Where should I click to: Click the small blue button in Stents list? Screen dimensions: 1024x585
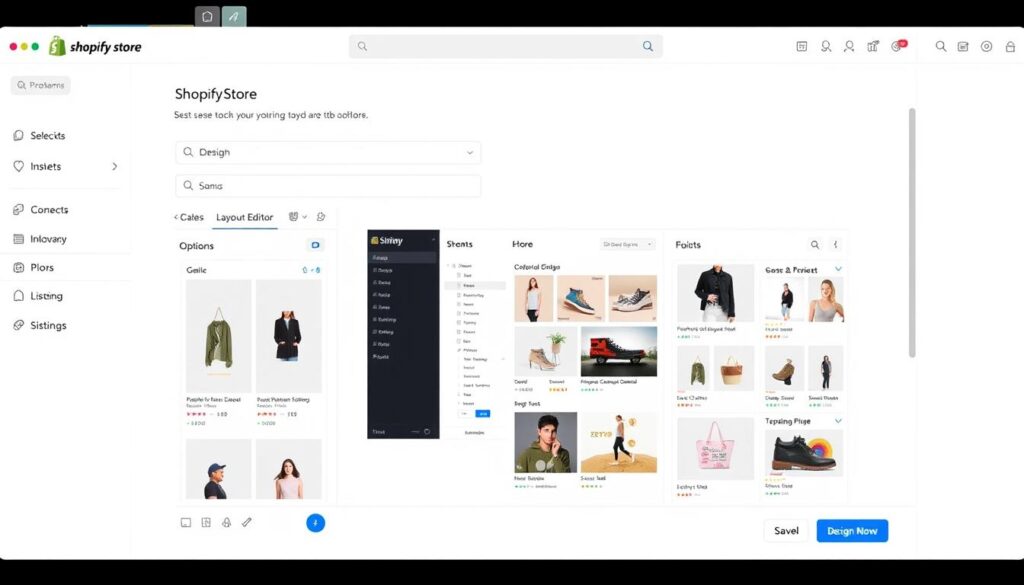coord(483,412)
